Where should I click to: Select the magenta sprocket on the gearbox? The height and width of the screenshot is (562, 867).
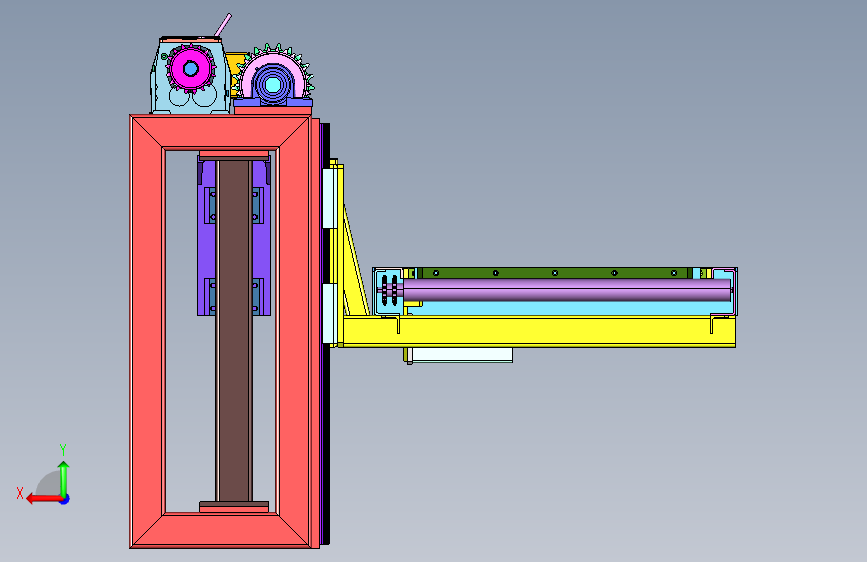(191, 69)
